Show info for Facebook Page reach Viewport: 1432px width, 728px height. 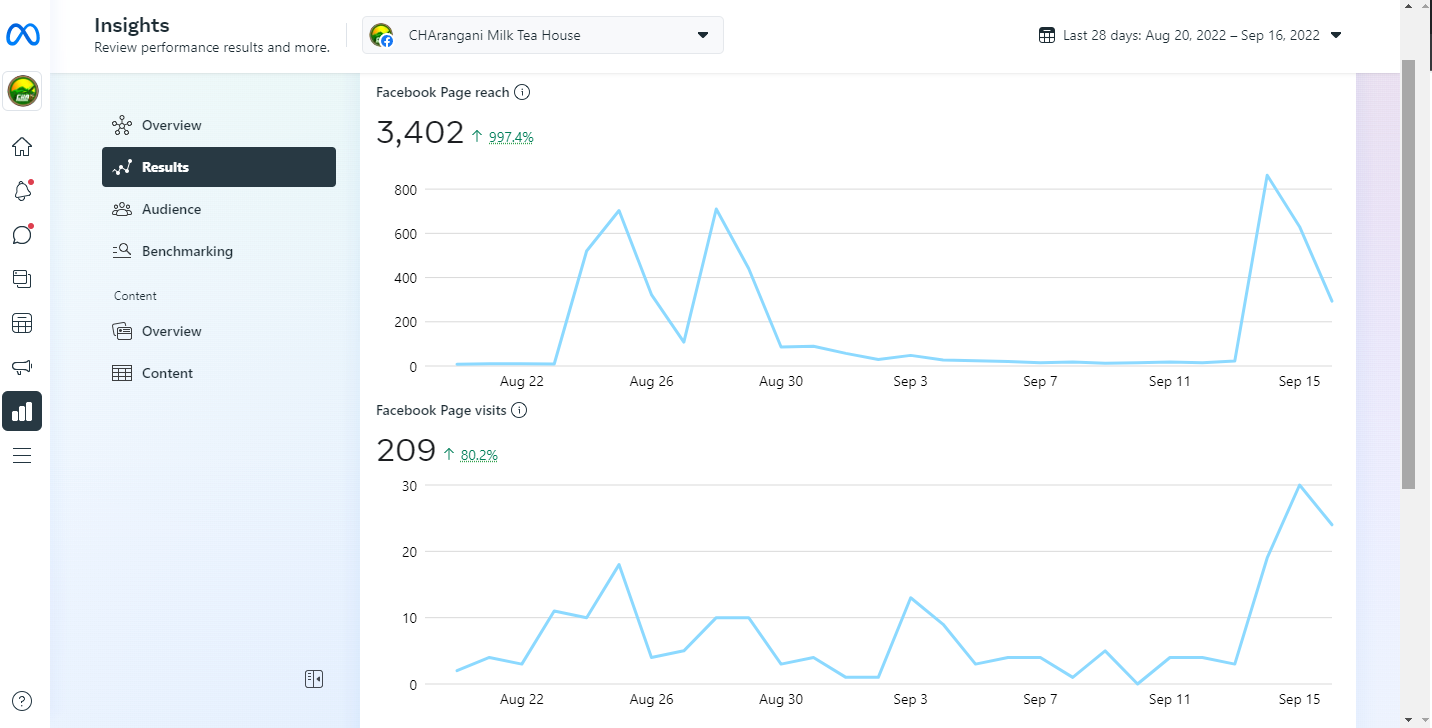(x=521, y=92)
